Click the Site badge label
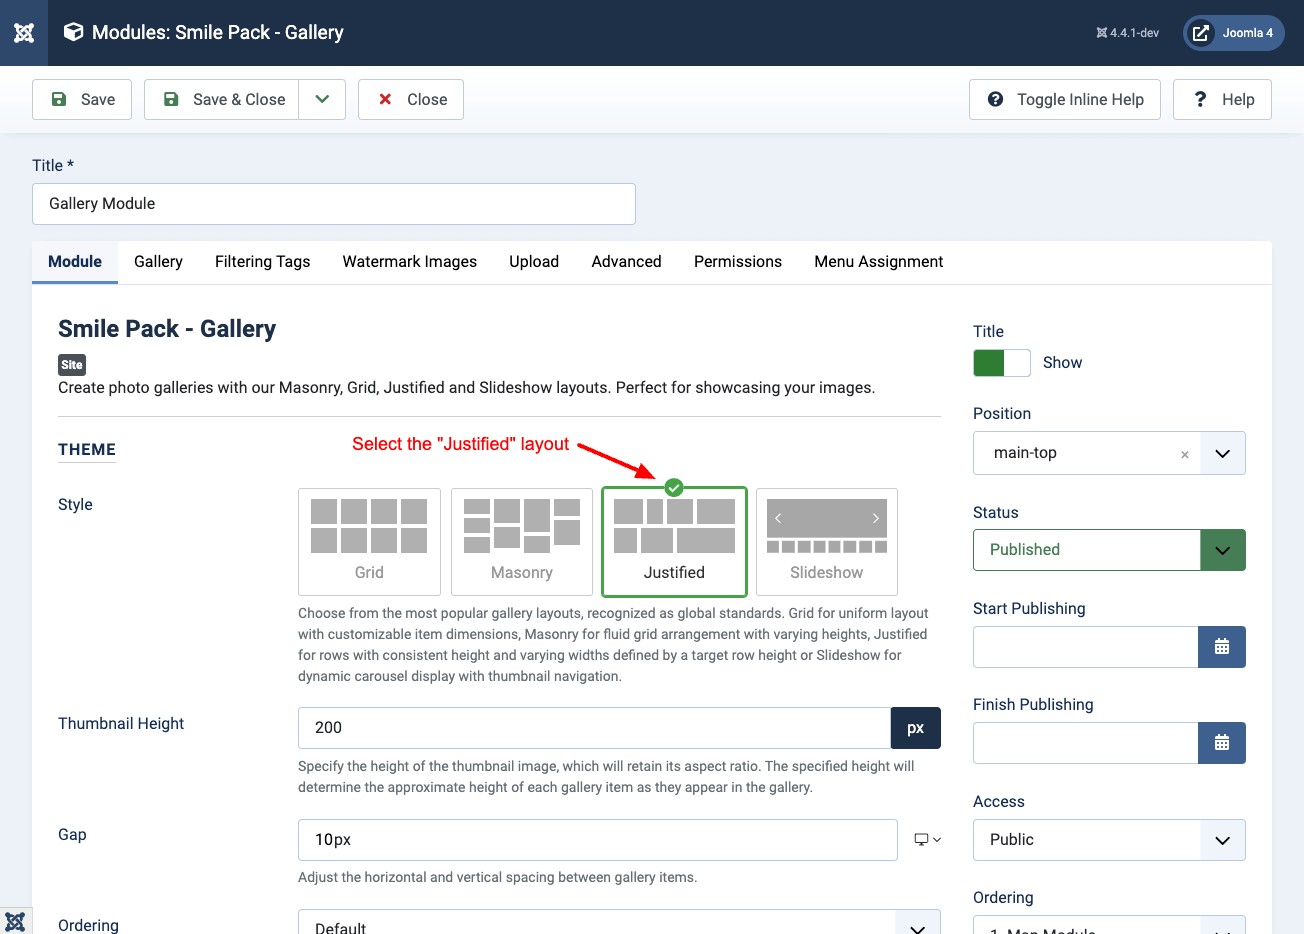This screenshot has width=1304, height=934. tap(72, 365)
